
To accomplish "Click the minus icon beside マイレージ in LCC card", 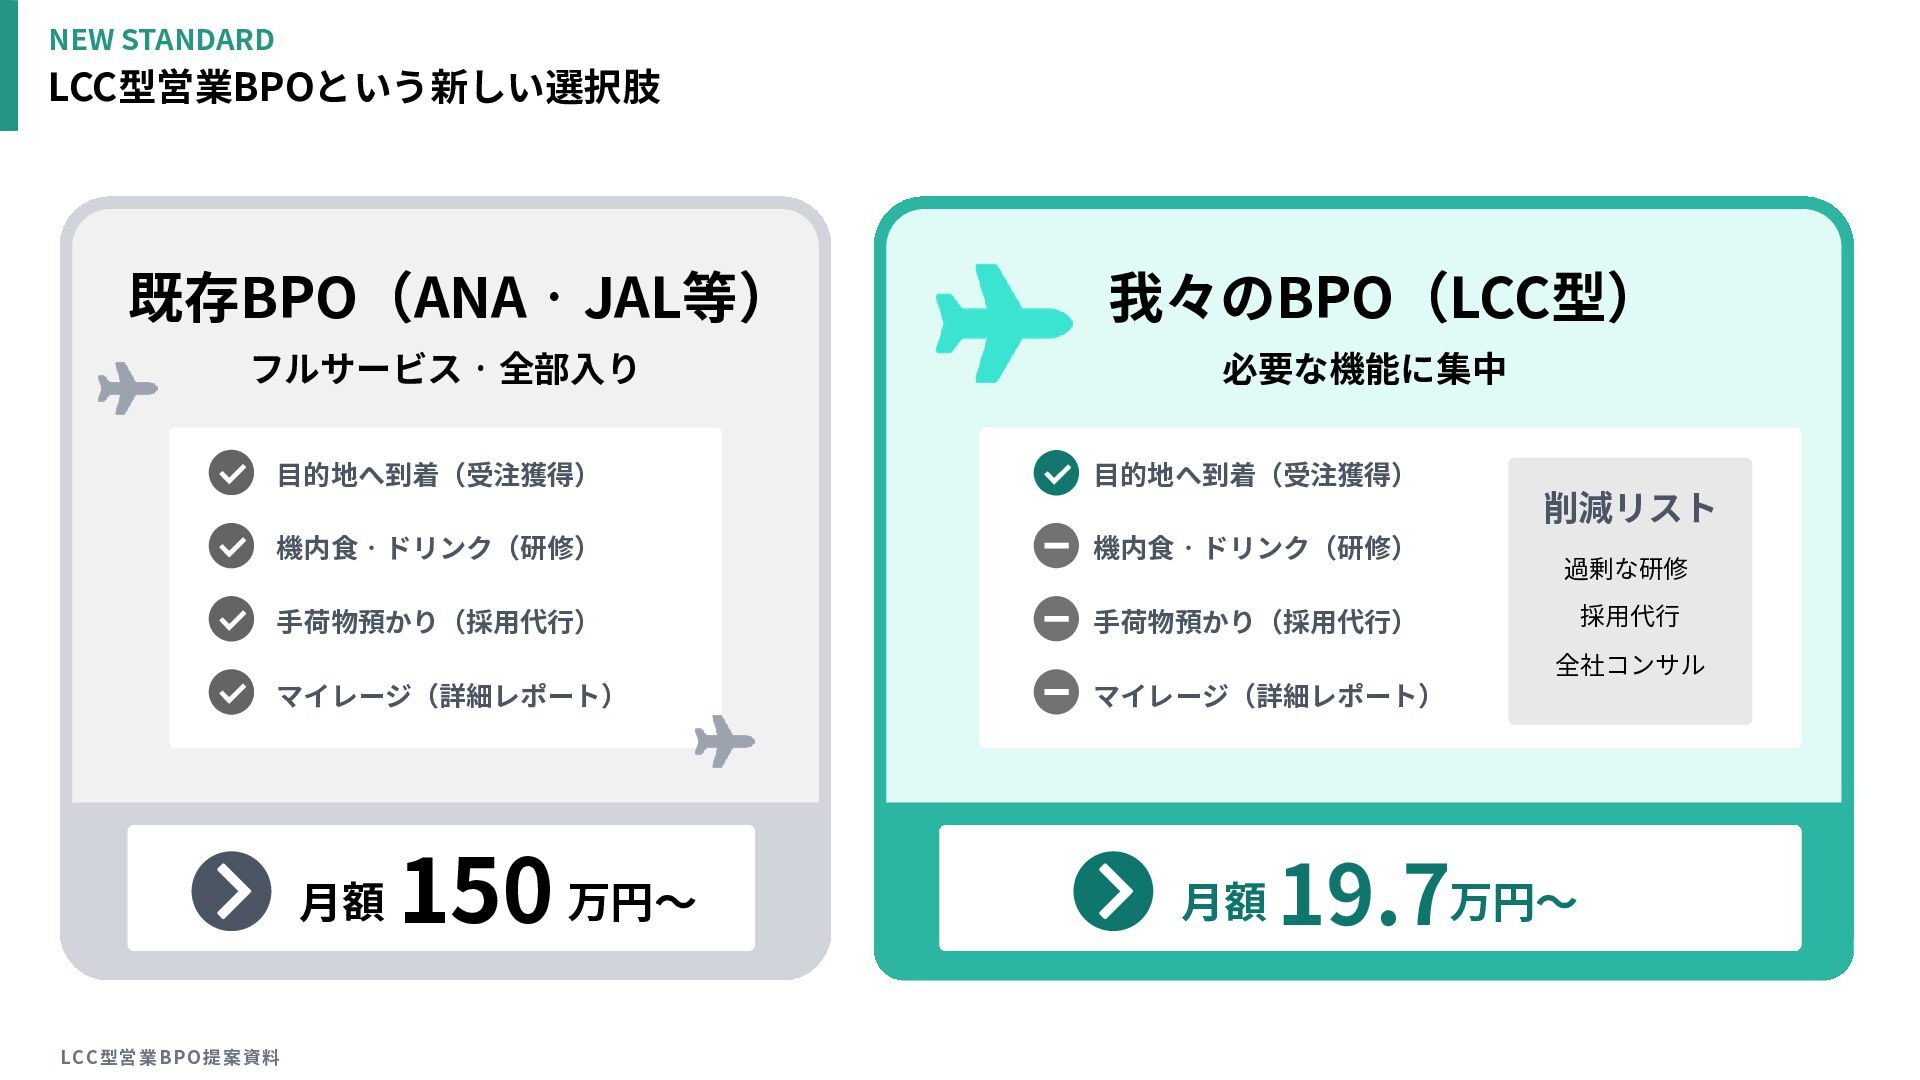I will pyautogui.click(x=1055, y=693).
